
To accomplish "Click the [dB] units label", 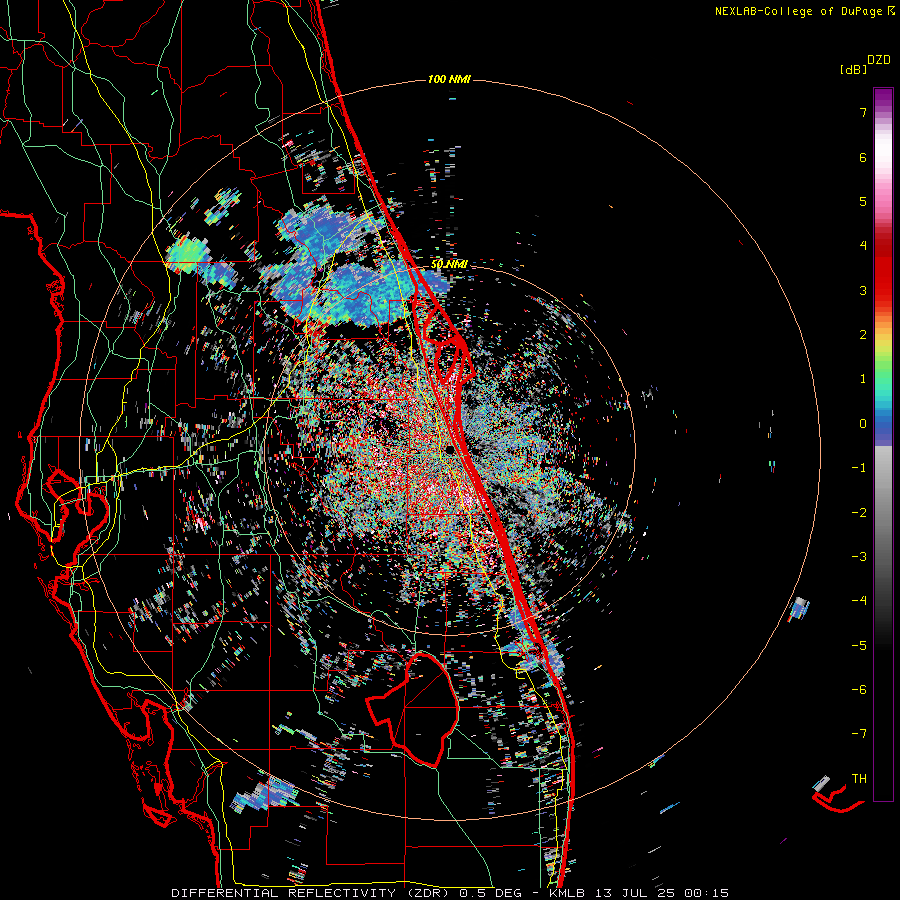I will [x=854, y=69].
